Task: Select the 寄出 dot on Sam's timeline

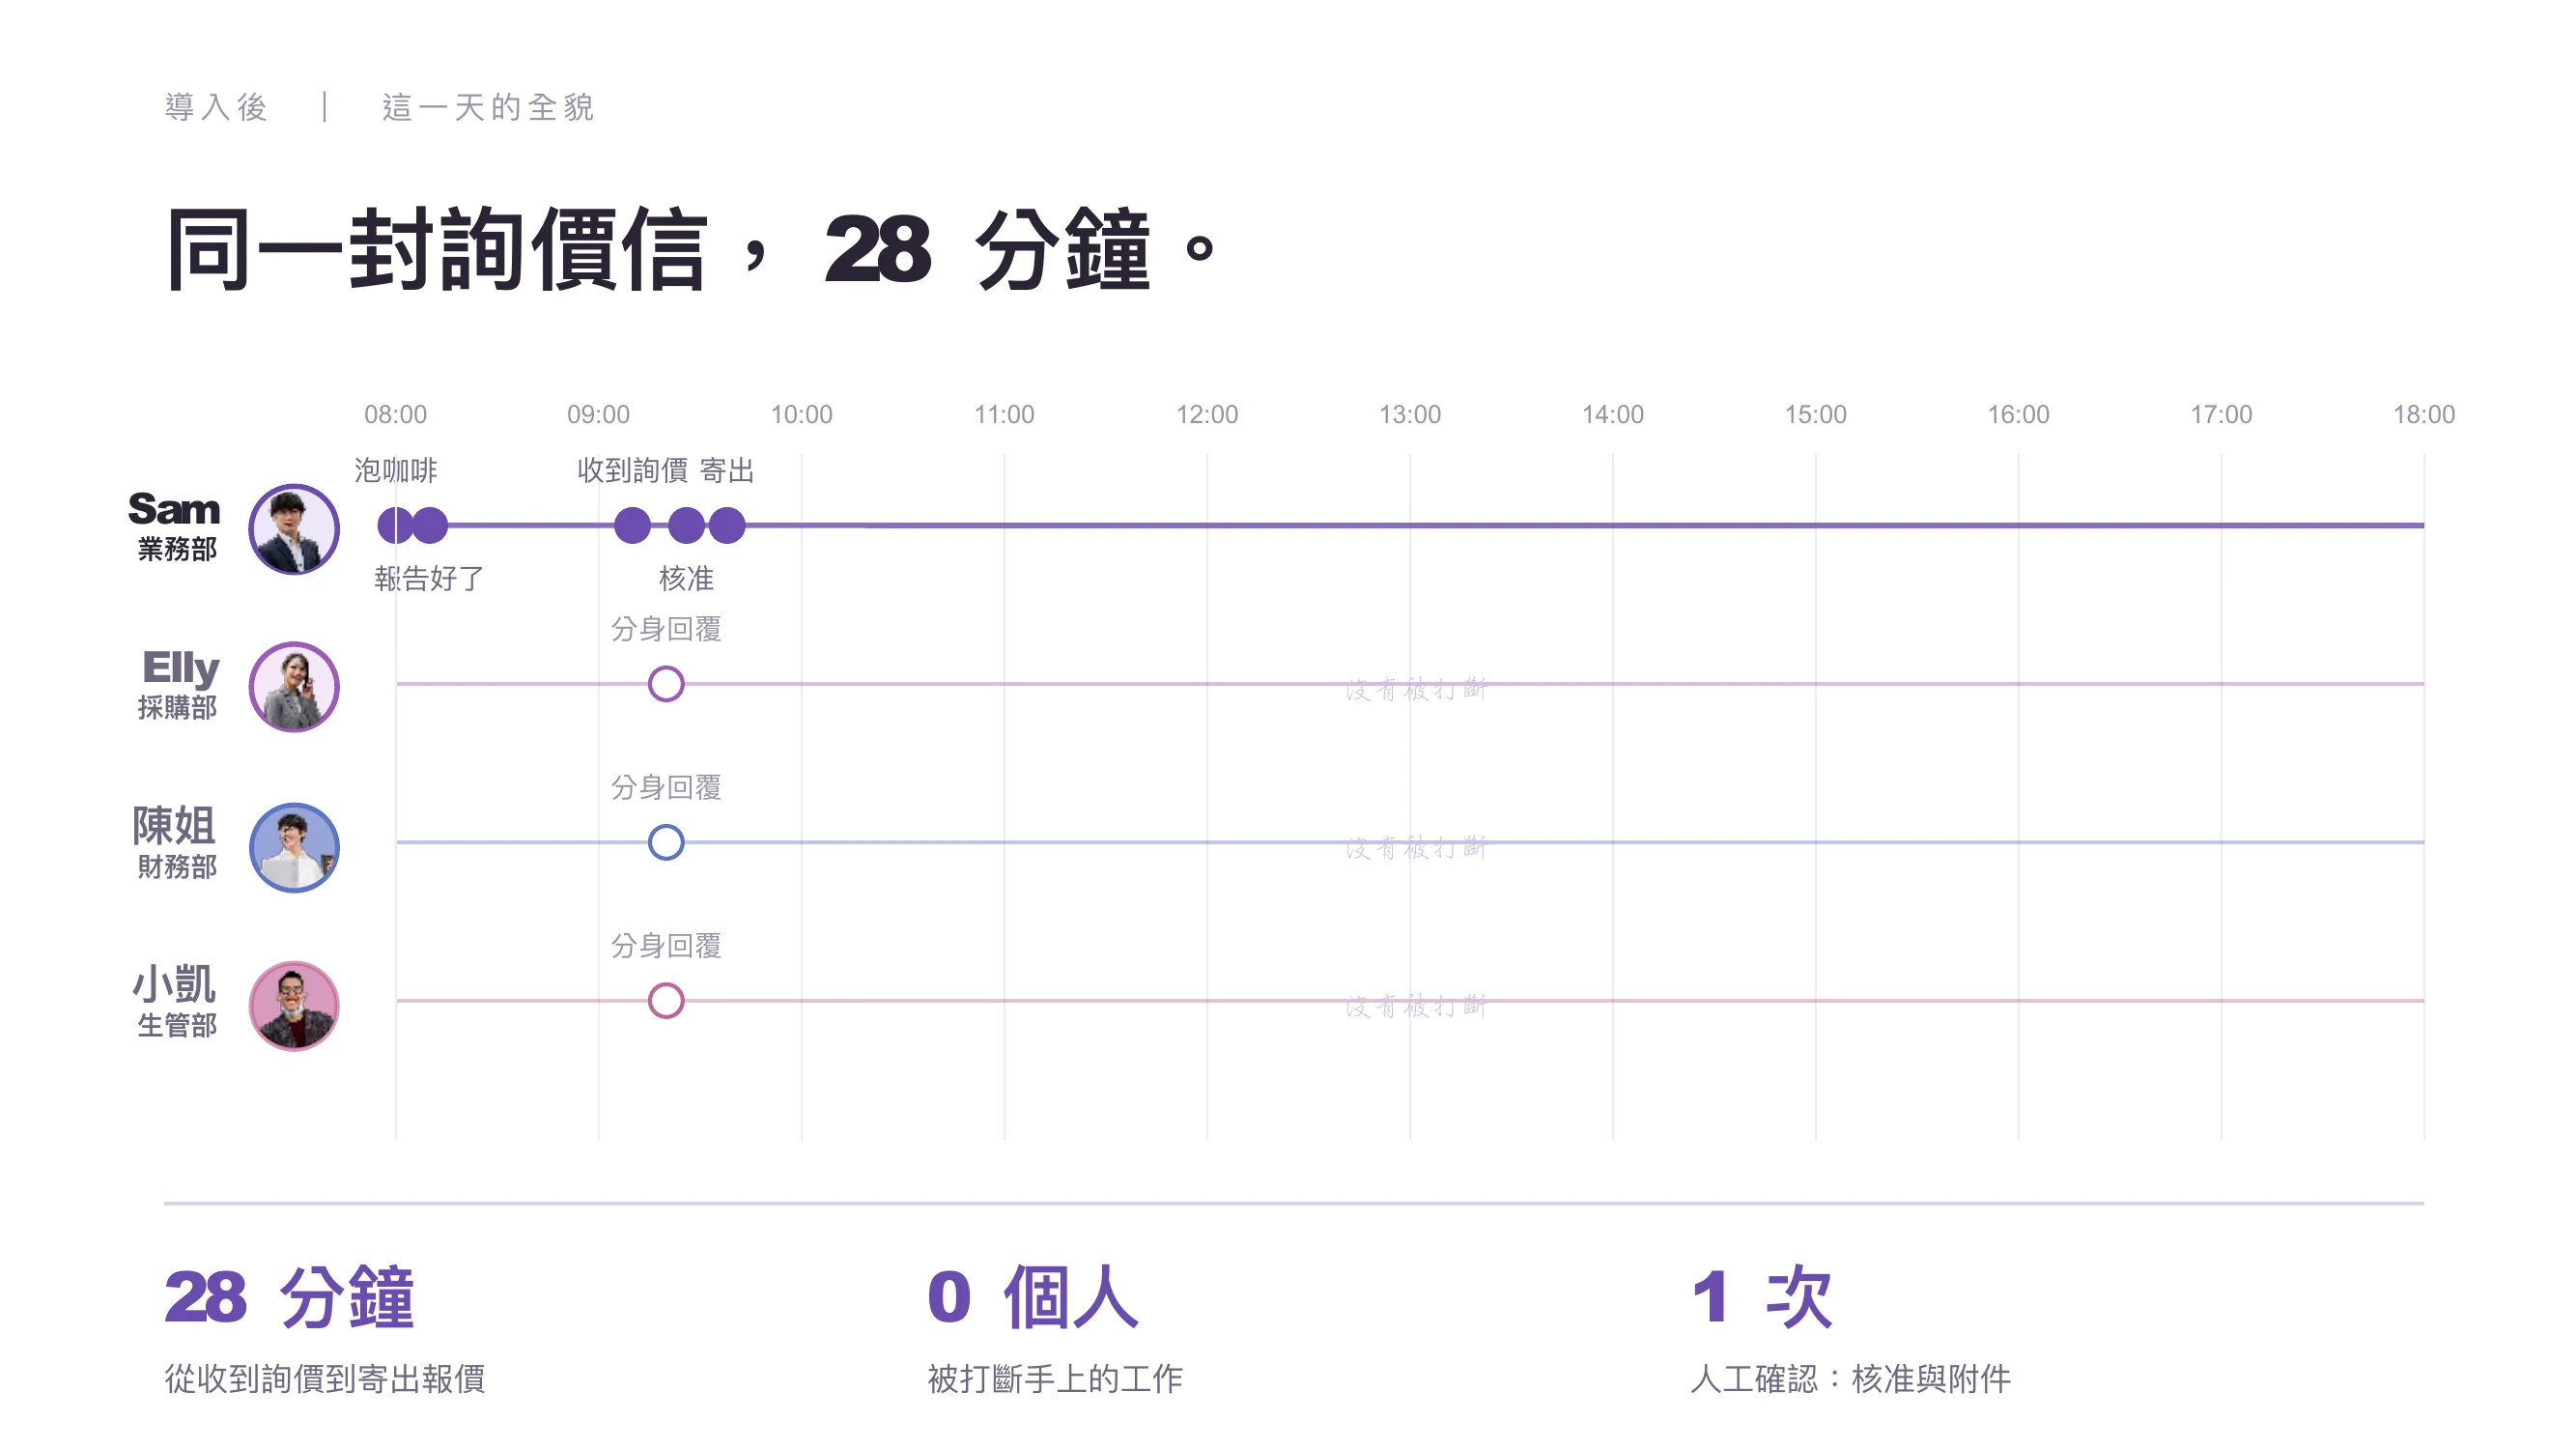Action: 727,525
